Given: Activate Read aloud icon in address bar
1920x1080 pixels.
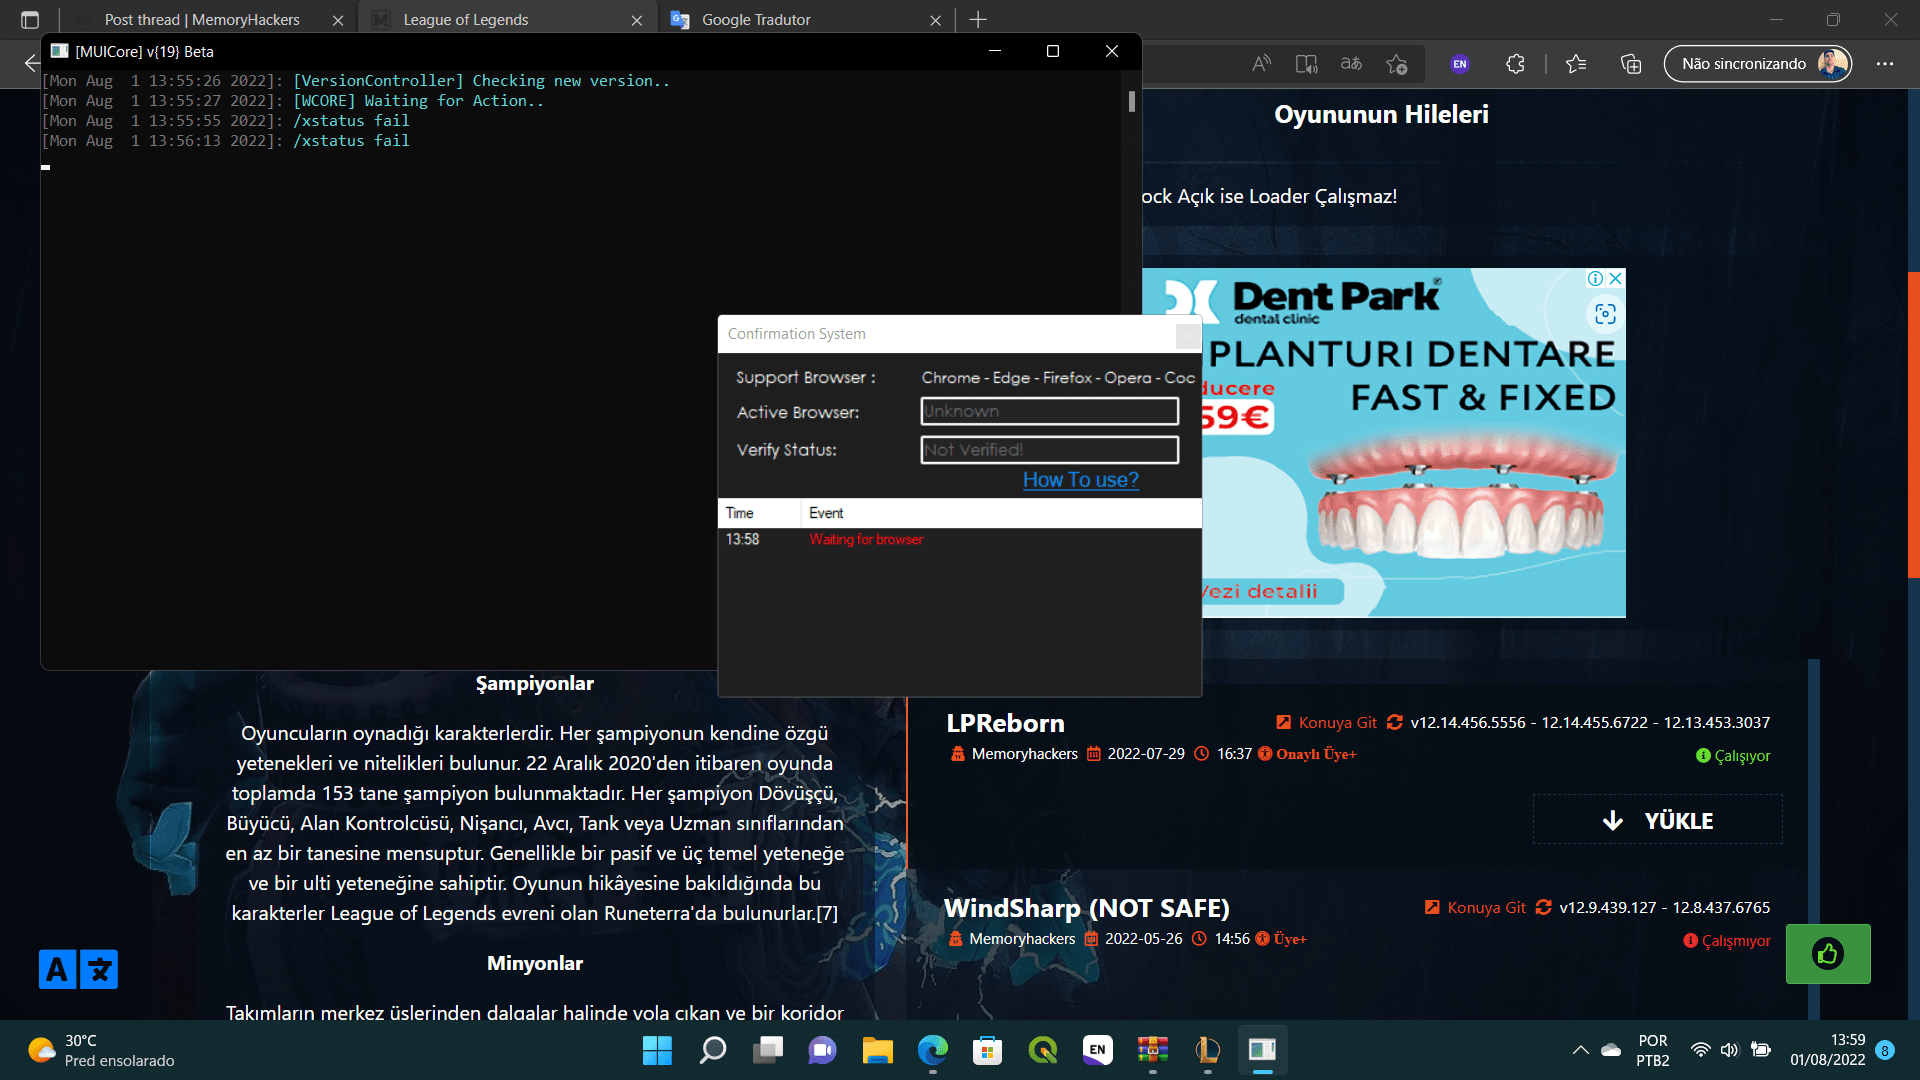Looking at the screenshot, I should click(x=1261, y=64).
